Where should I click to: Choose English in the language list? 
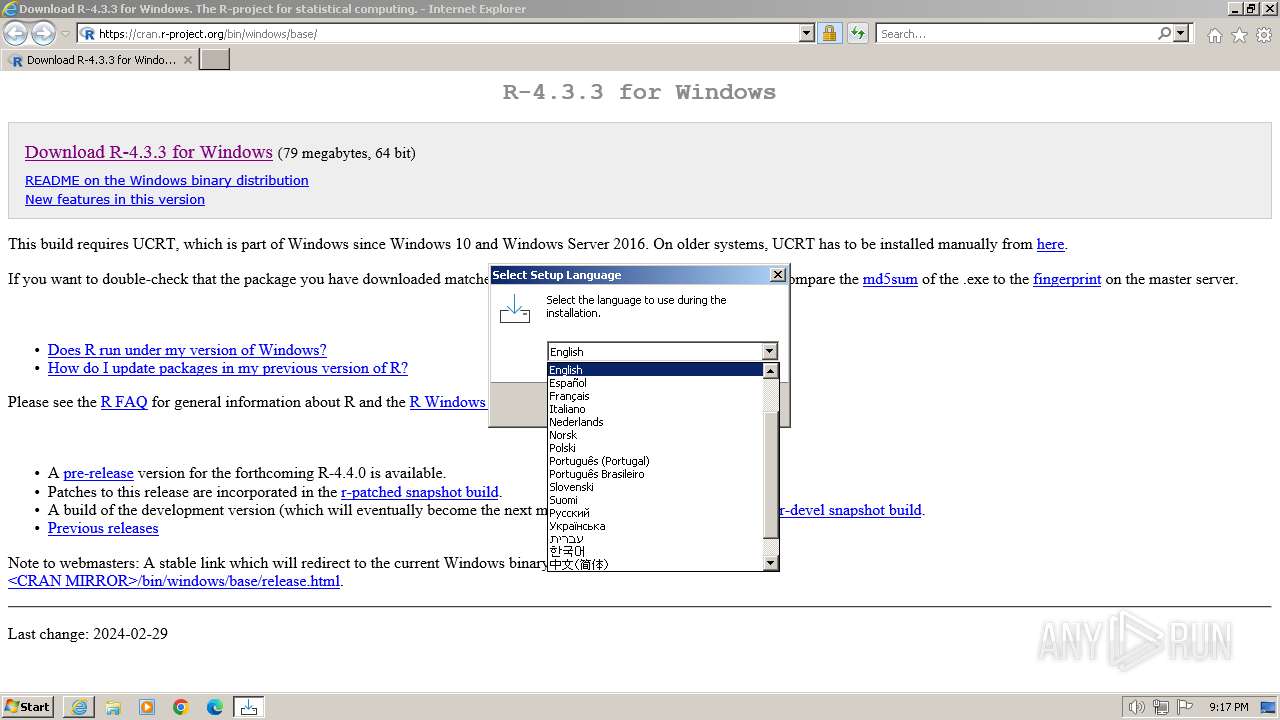click(x=655, y=370)
